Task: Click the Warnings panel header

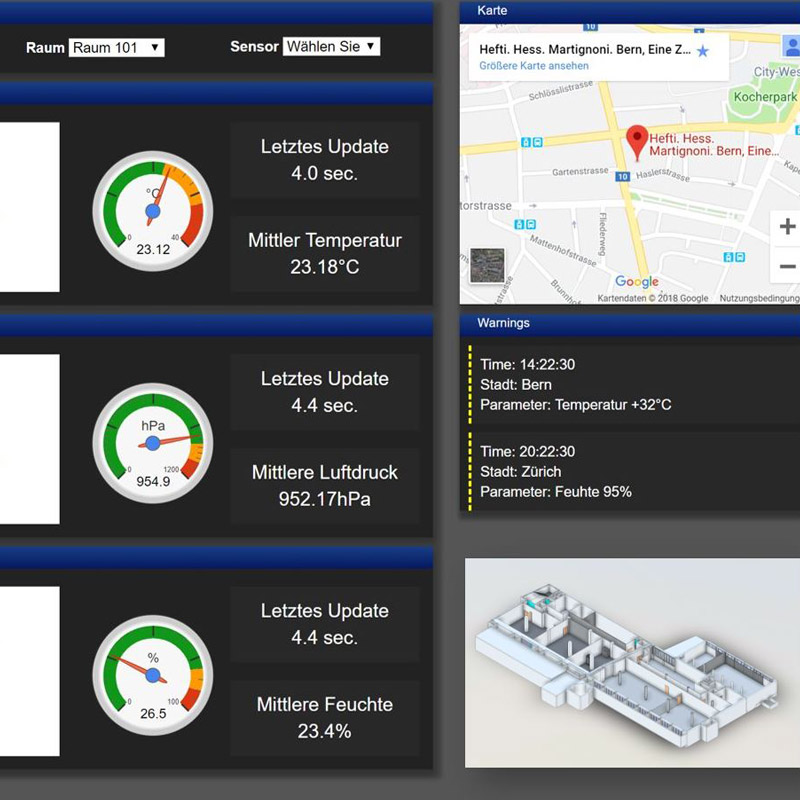Action: tap(630, 323)
